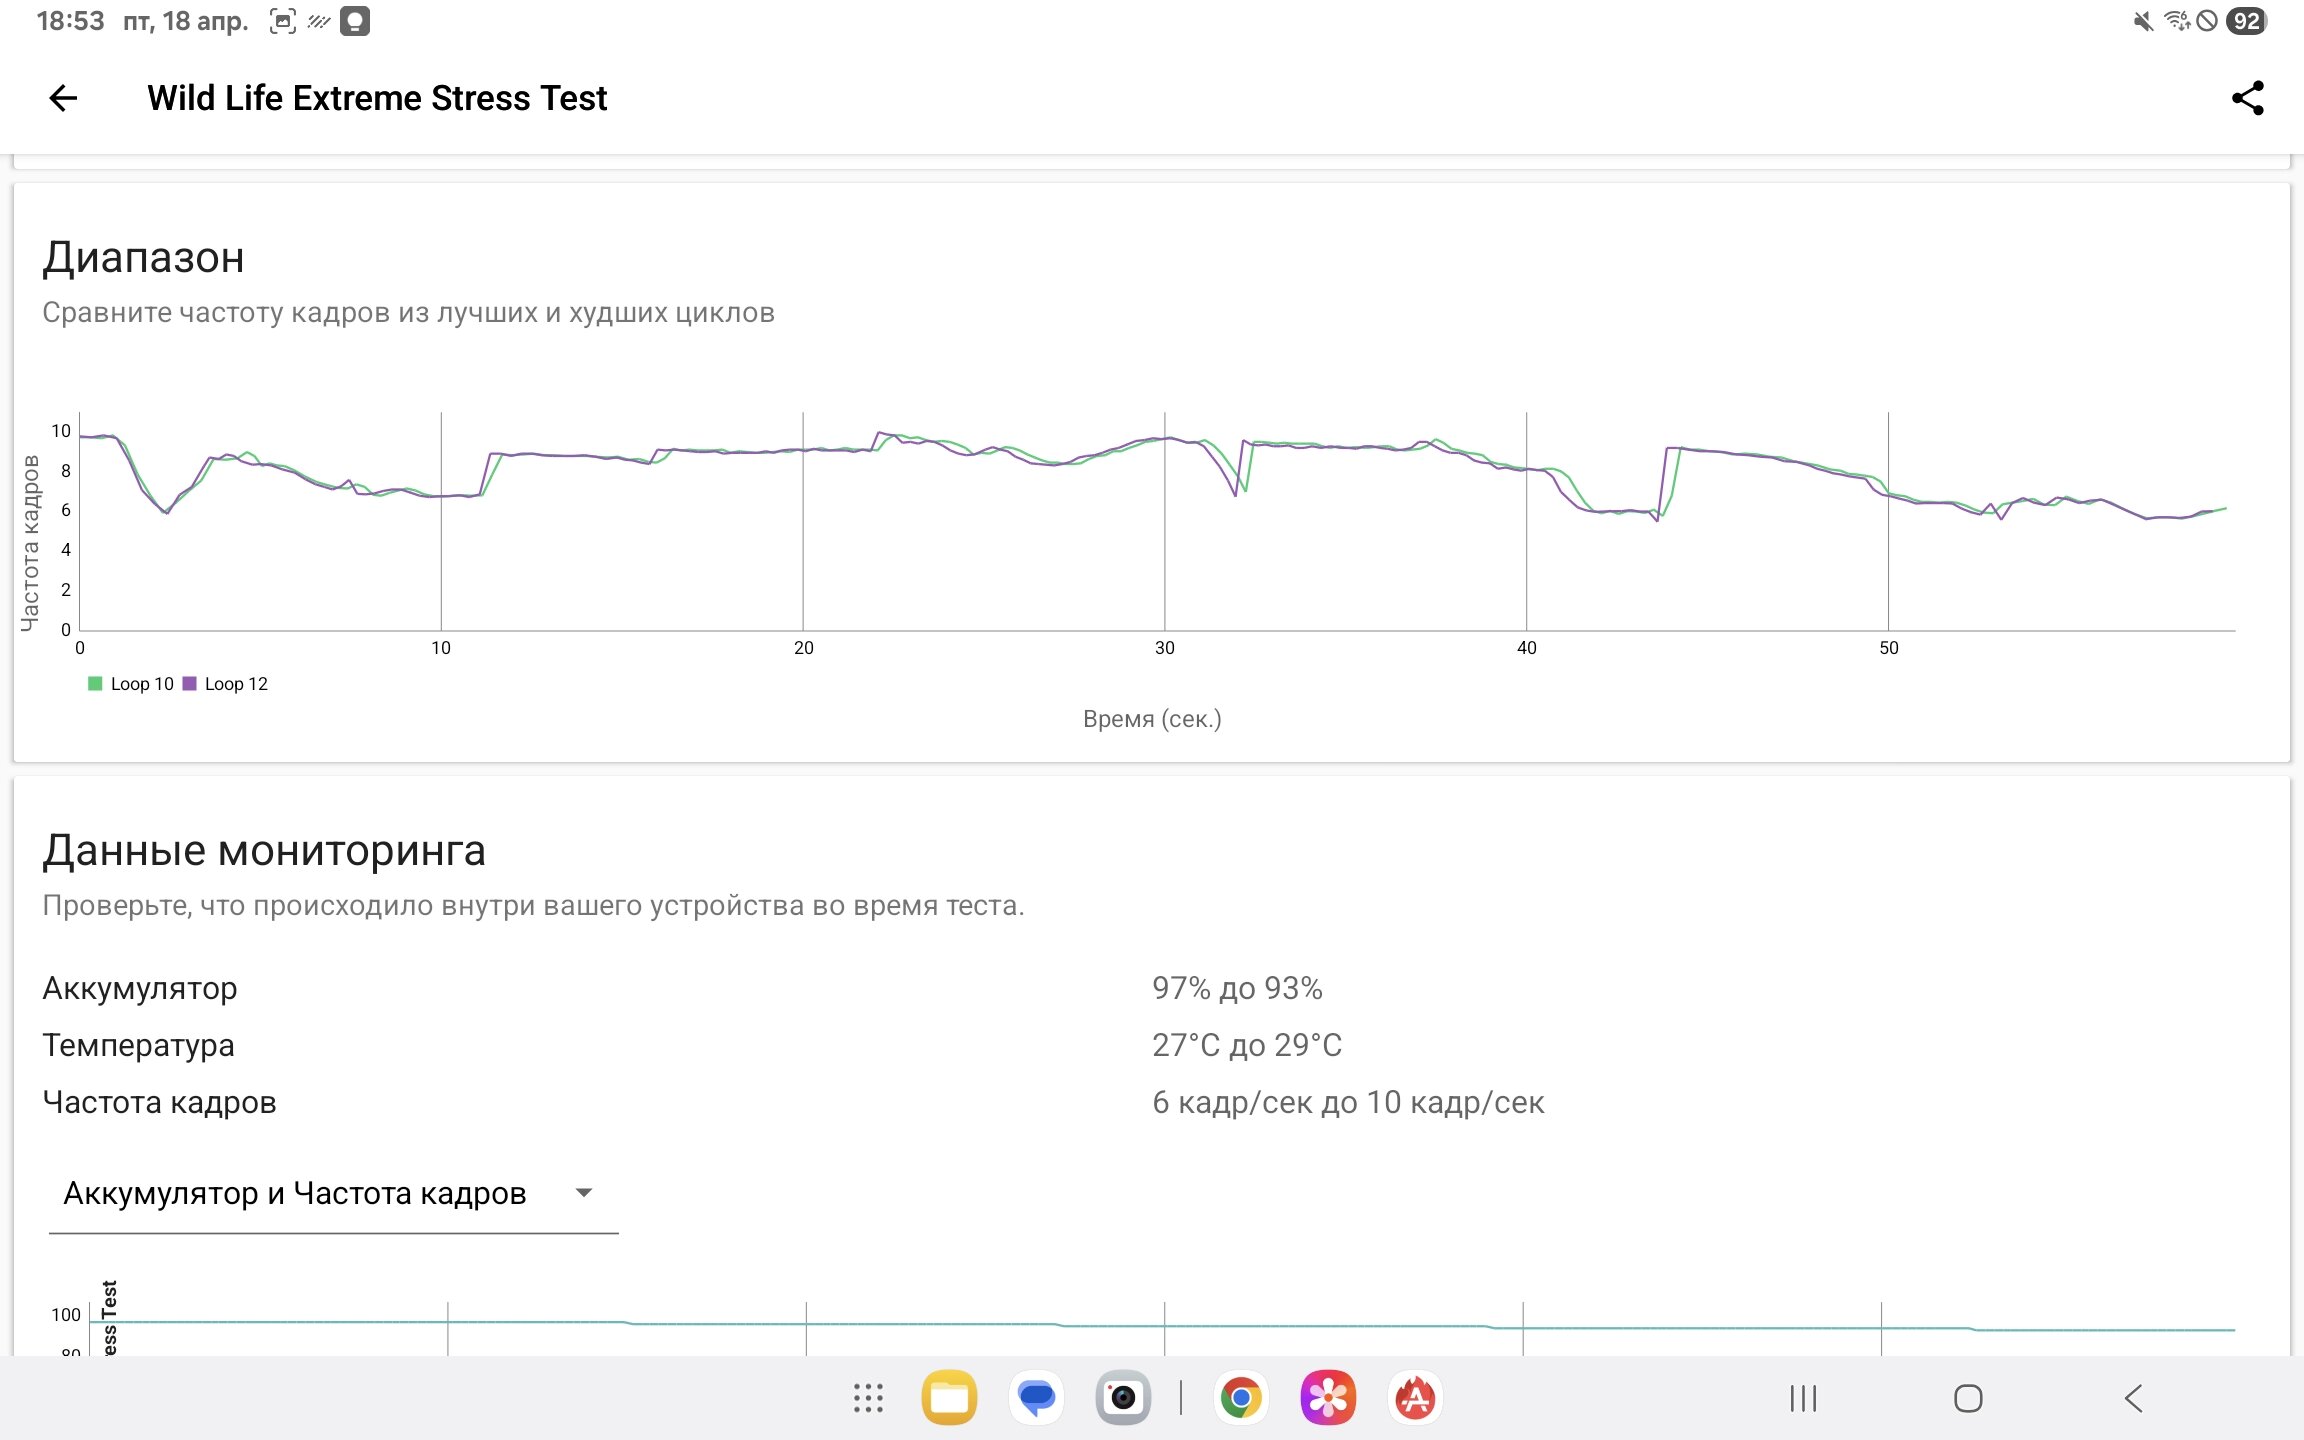Image resolution: width=2304 pixels, height=1440 pixels.
Task: Expand the Аккумулятор и Частота кадров dropdown
Action: click(x=295, y=1193)
